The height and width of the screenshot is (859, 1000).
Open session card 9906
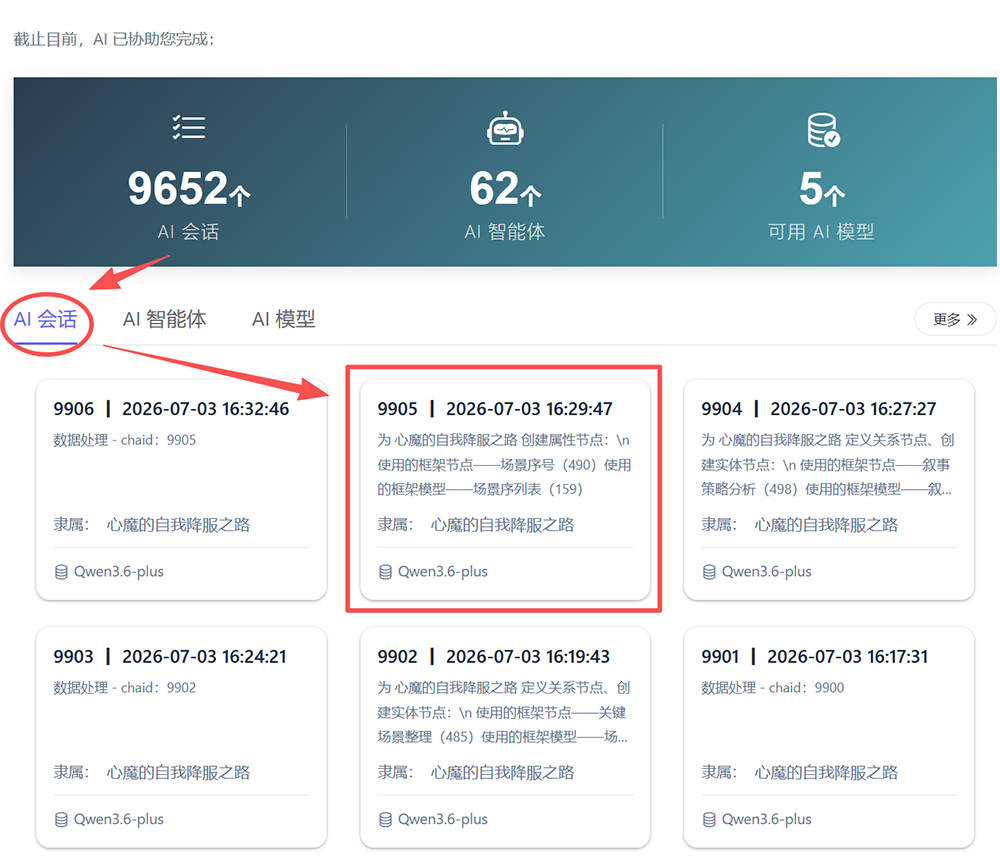(181, 489)
